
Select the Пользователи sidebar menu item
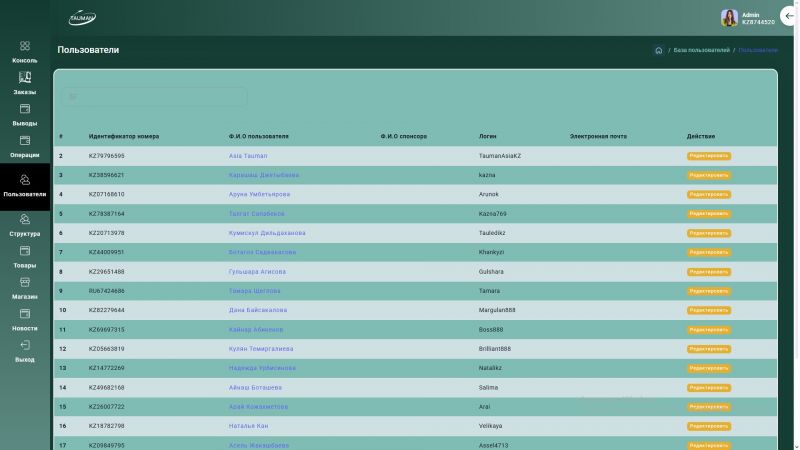pyautogui.click(x=25, y=185)
